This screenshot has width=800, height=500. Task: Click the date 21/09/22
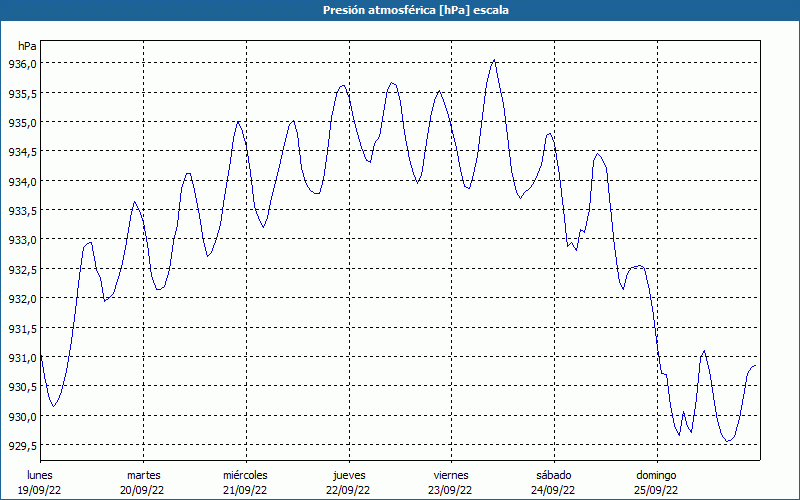(x=245, y=490)
